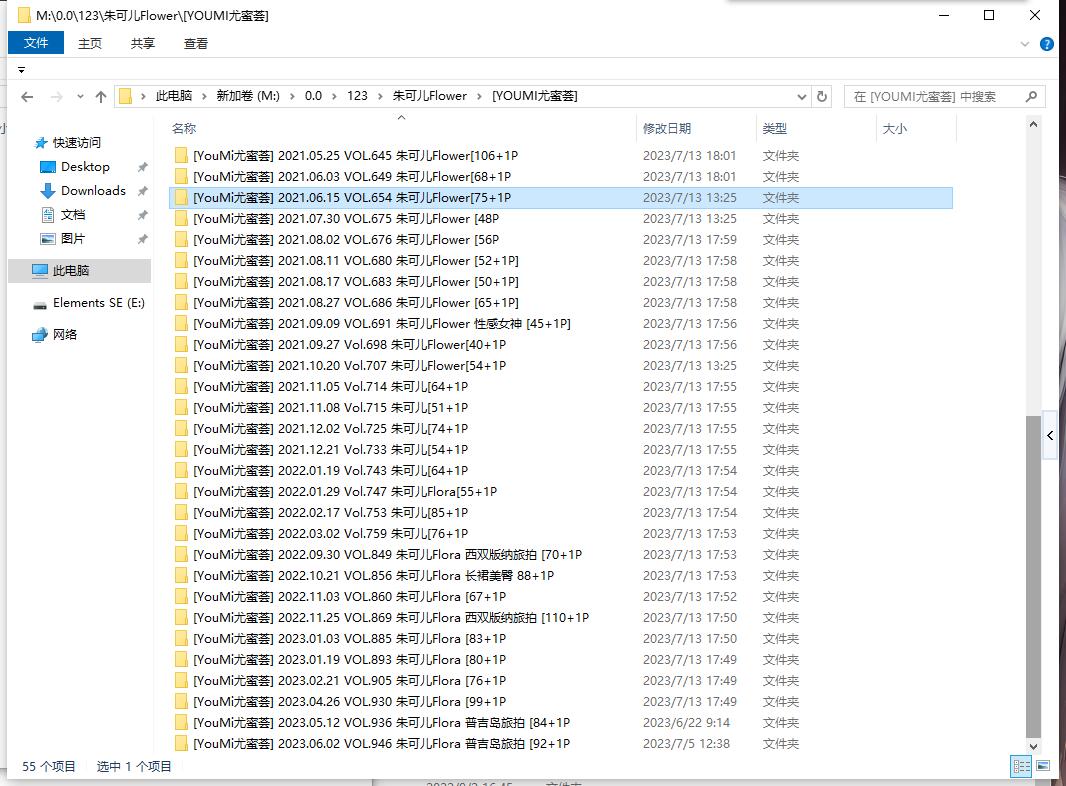Image resolution: width=1066 pixels, height=786 pixels.
Task: Select folder icon of Vol.698 row
Action: click(x=181, y=345)
